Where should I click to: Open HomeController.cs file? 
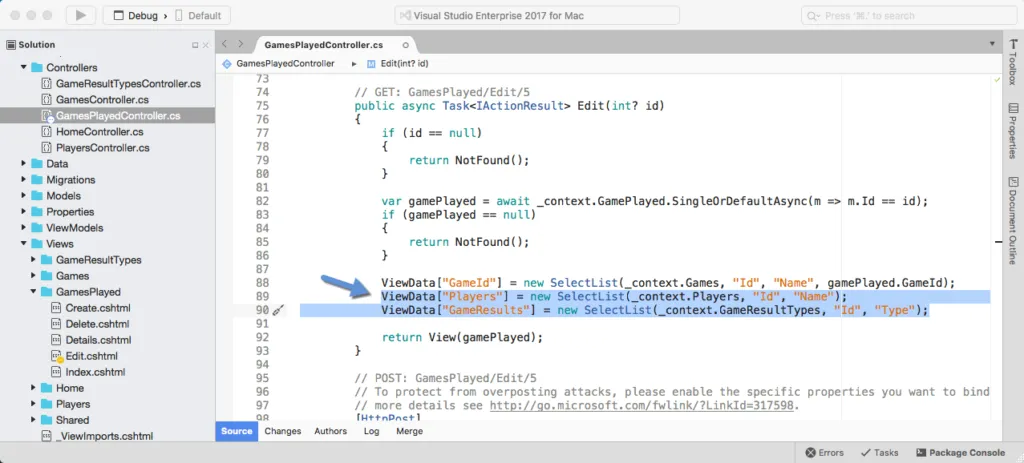(99, 132)
